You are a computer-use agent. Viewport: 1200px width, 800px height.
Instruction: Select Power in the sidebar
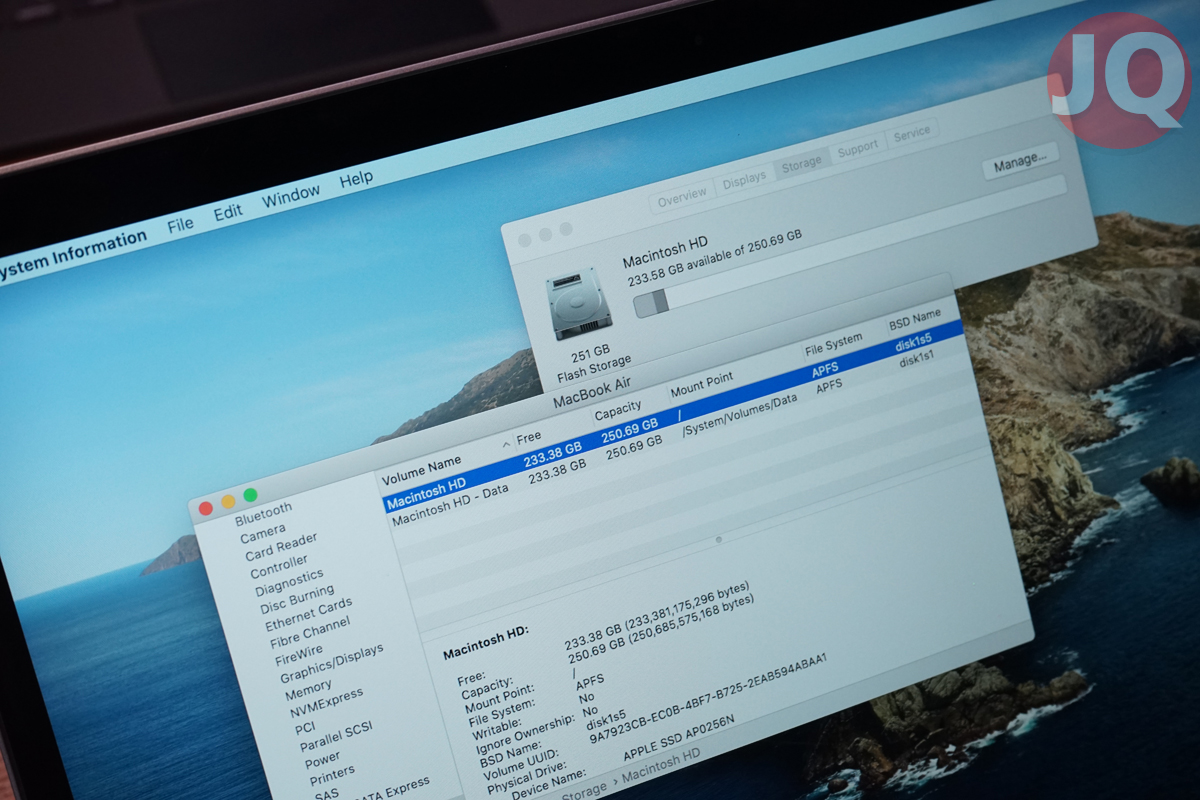322,760
